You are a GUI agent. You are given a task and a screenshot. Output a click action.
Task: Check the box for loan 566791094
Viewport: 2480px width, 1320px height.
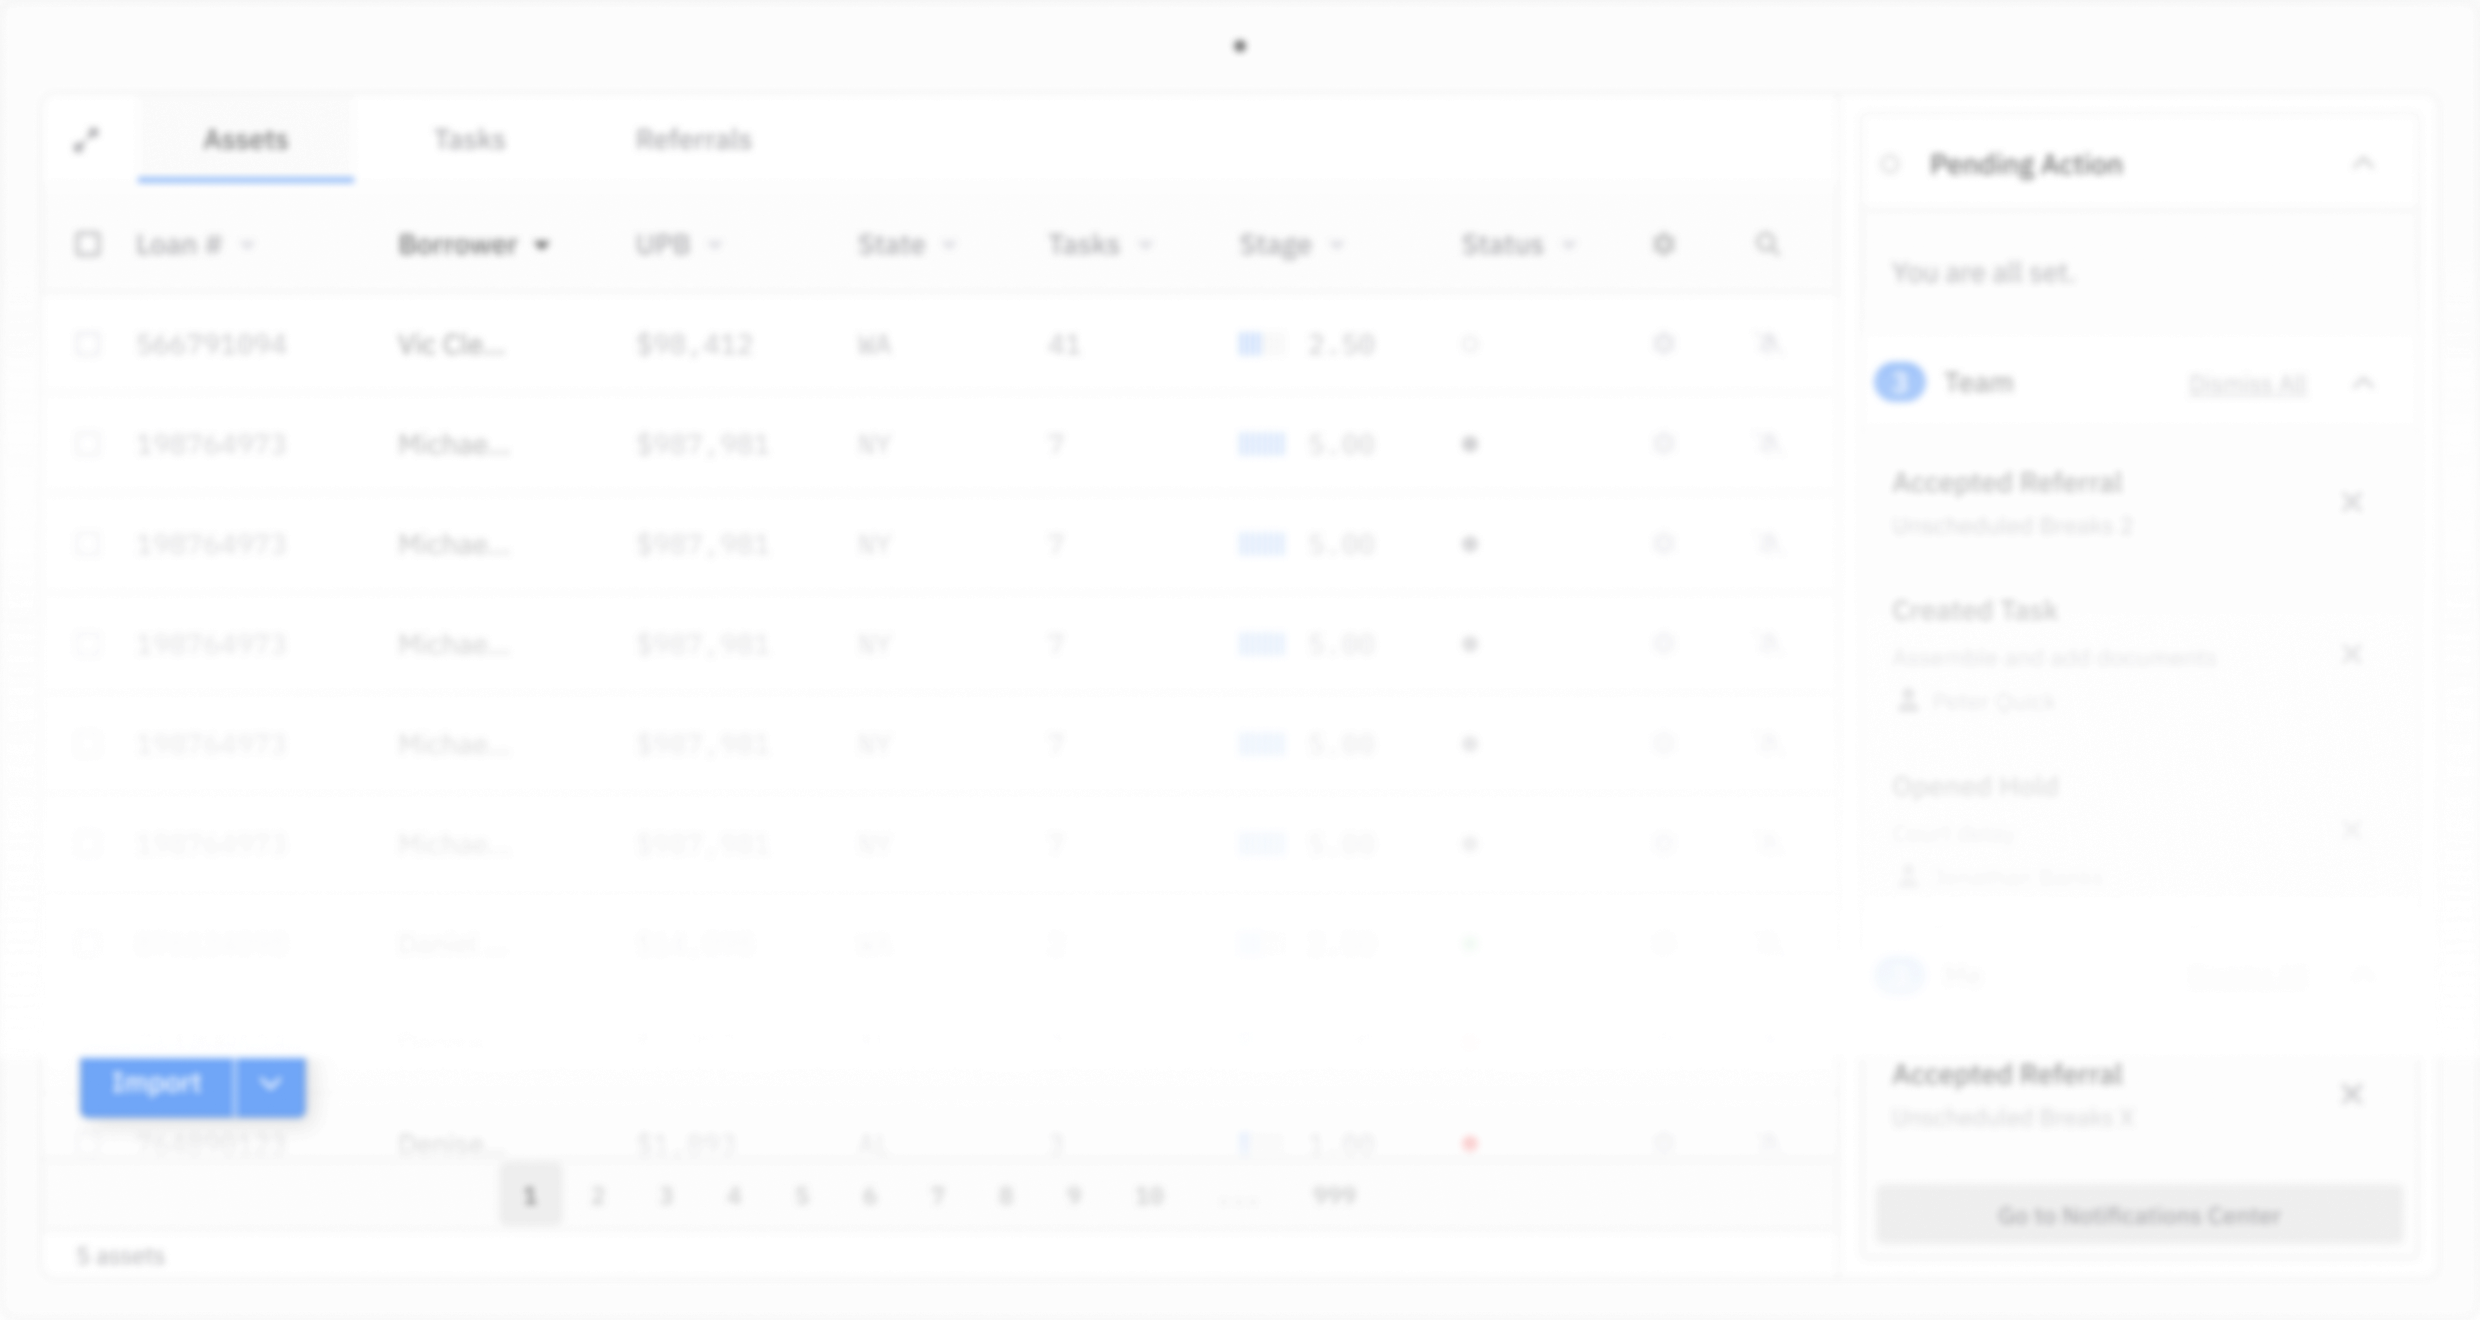[x=88, y=344]
